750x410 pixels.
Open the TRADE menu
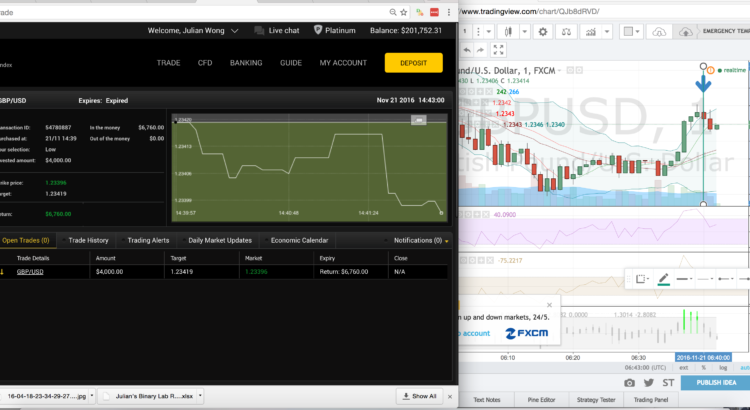click(x=168, y=63)
